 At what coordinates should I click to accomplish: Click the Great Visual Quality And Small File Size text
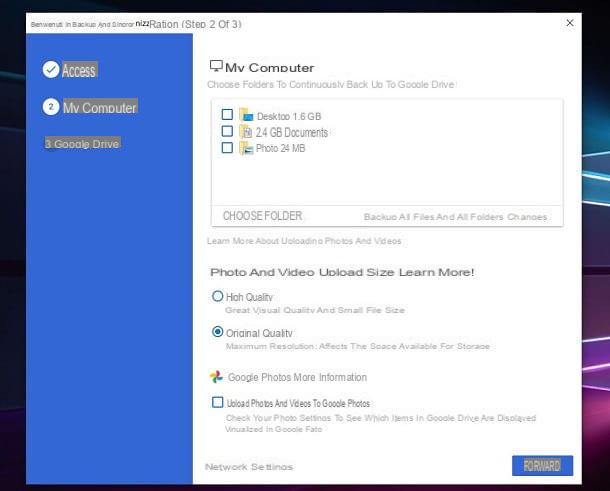(x=315, y=310)
